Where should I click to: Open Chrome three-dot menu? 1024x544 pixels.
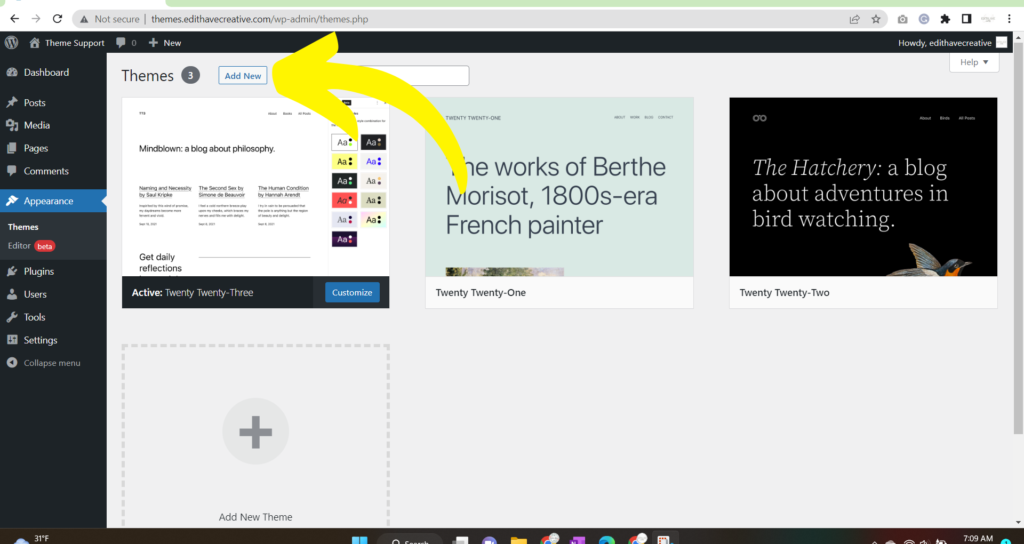(1009, 18)
